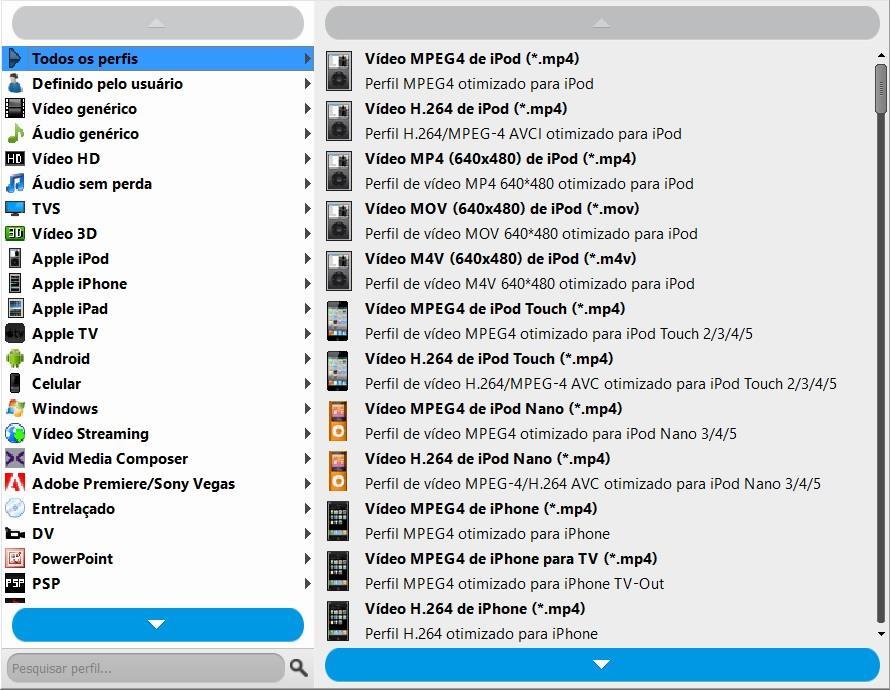890x690 pixels.
Task: Focus the 'Pesquisar perfil...' search field
Action: [x=145, y=668]
